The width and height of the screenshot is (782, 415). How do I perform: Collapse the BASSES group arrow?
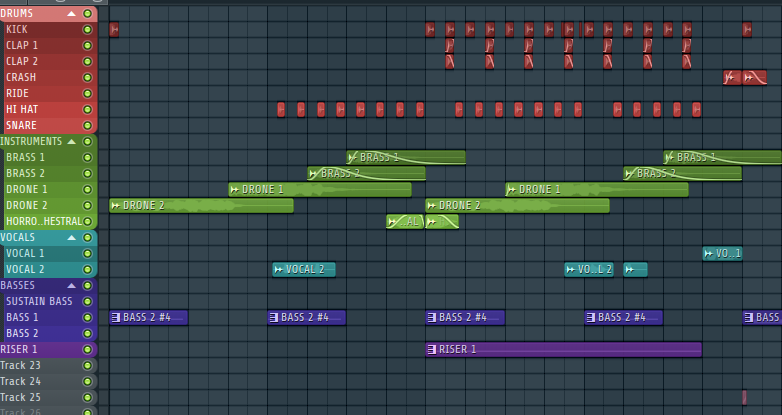pos(71,286)
